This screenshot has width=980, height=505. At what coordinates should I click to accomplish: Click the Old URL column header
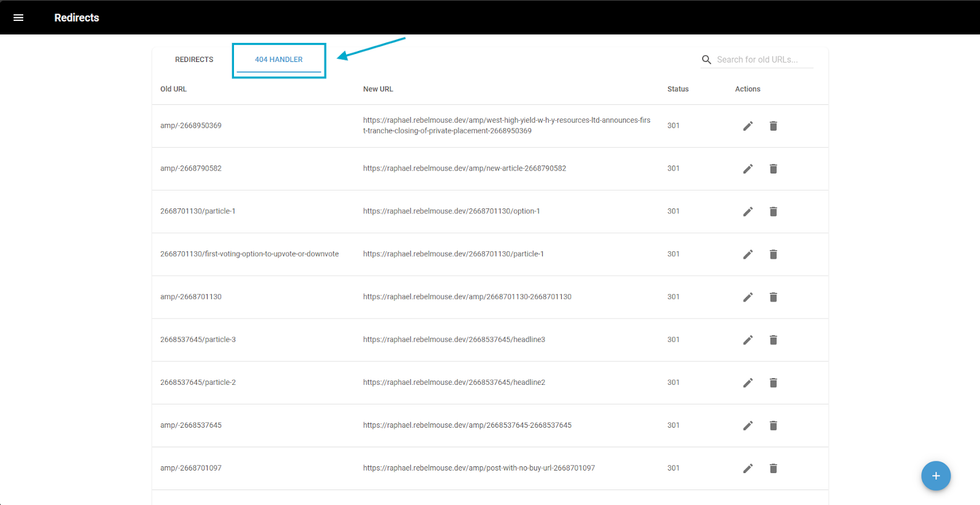coord(173,89)
